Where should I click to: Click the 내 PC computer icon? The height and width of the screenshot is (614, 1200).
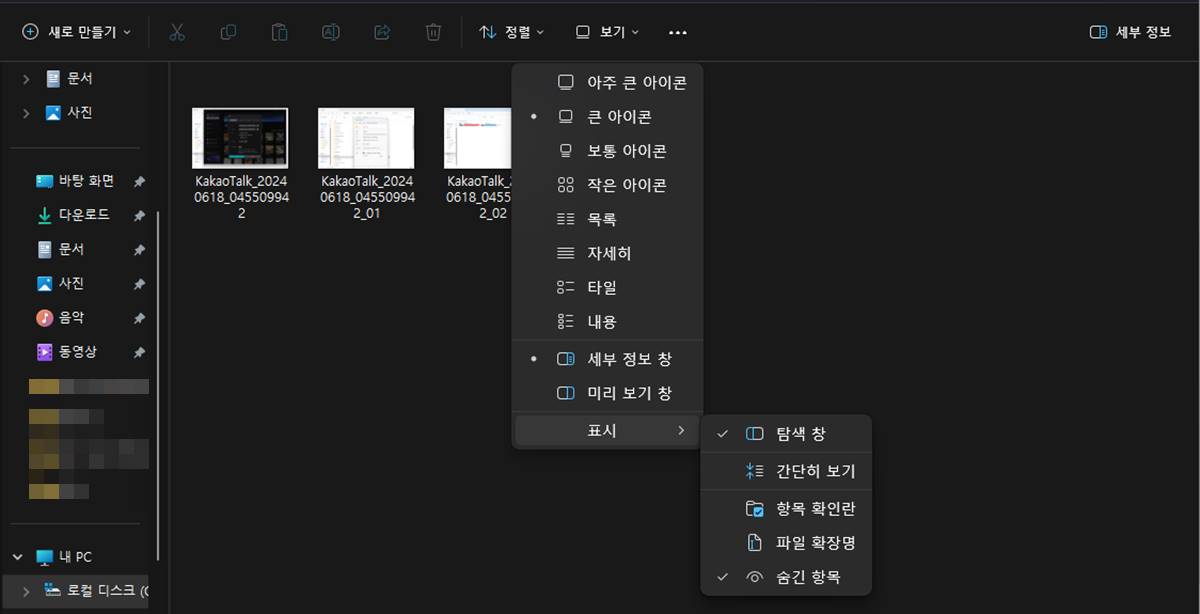coord(44,557)
